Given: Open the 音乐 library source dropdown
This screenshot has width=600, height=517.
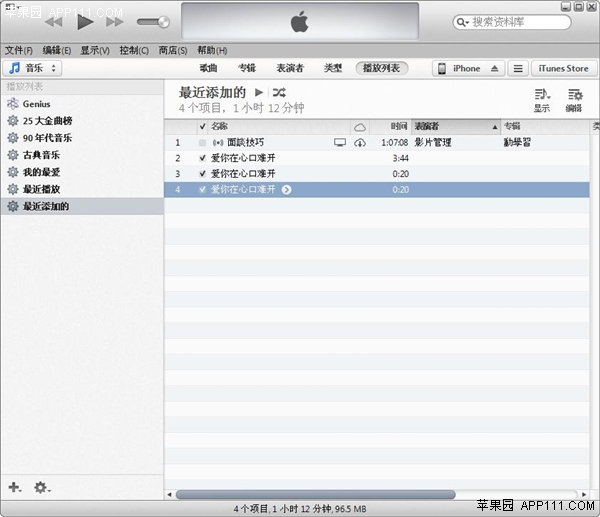Looking at the screenshot, I should (33, 68).
